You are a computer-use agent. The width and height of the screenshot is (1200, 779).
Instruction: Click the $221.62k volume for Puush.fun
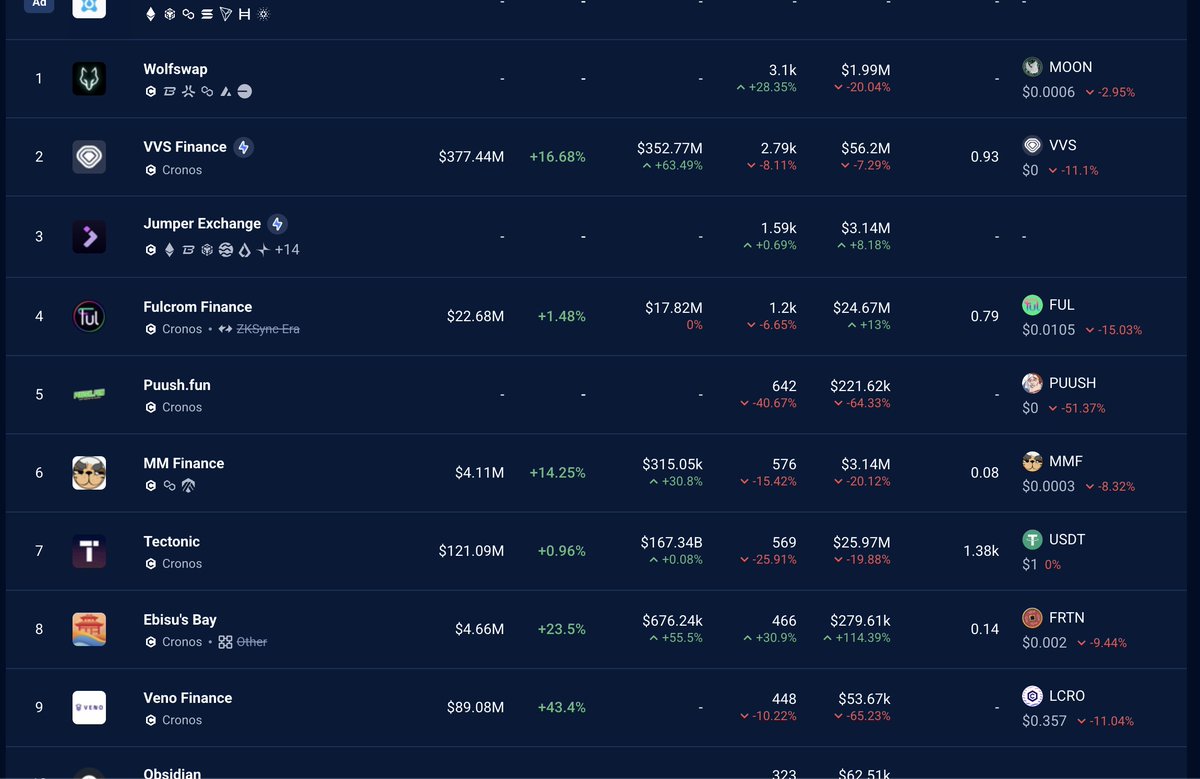(860, 385)
